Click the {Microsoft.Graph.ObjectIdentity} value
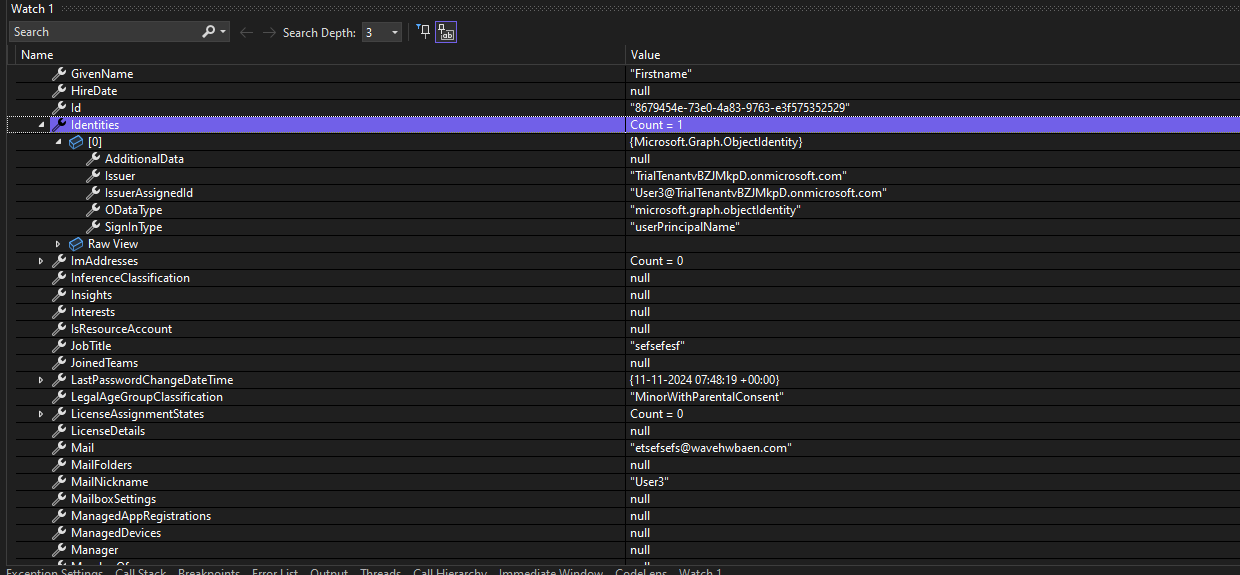1240x575 pixels. (x=716, y=142)
